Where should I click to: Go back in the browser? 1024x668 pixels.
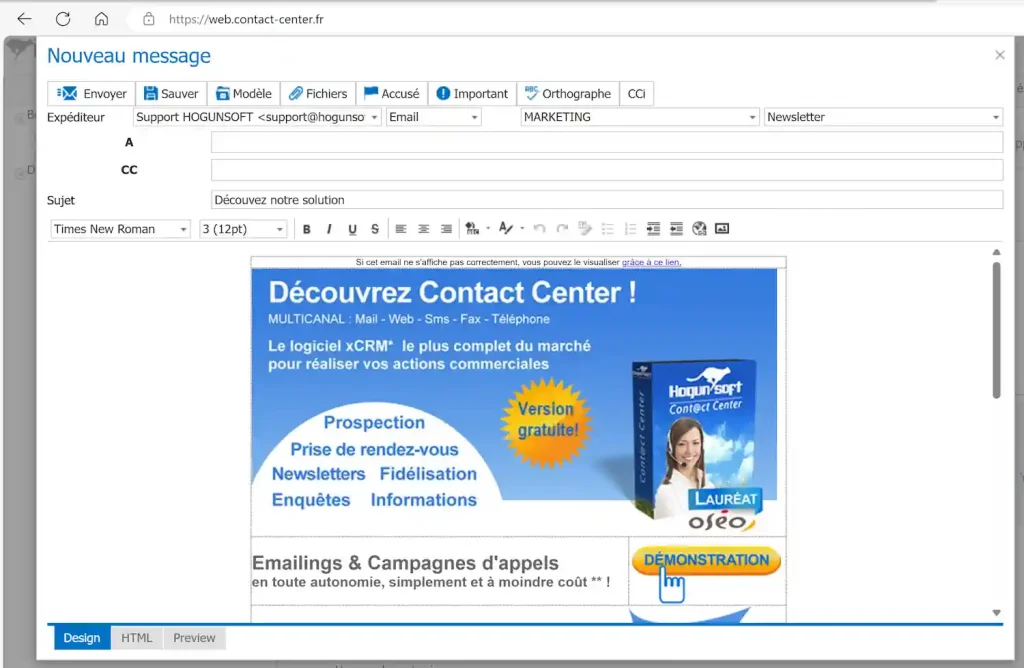click(x=25, y=19)
